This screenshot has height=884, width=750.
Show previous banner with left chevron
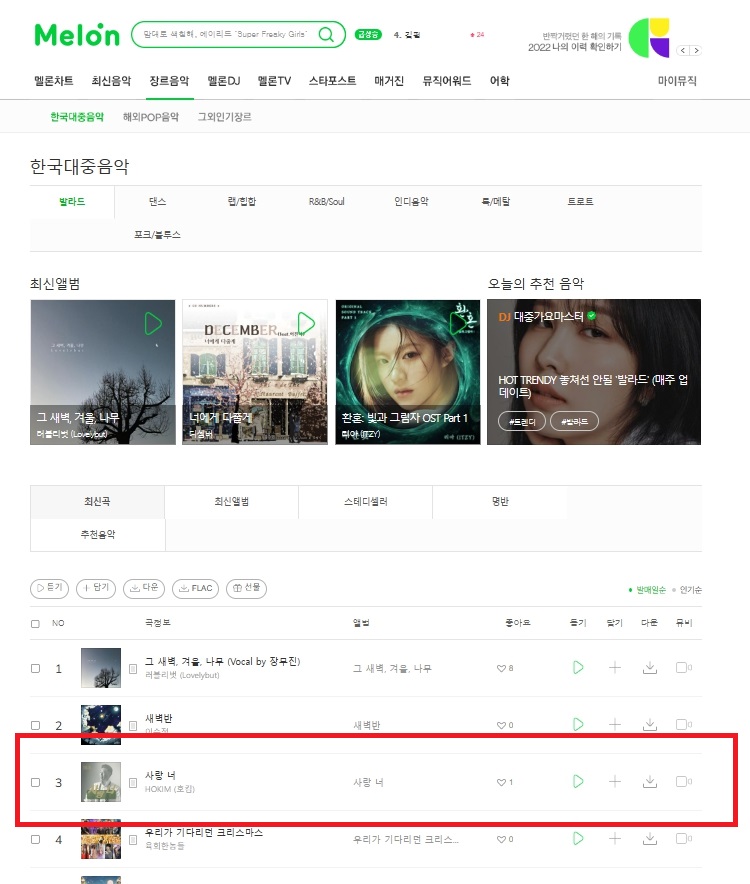coord(683,50)
